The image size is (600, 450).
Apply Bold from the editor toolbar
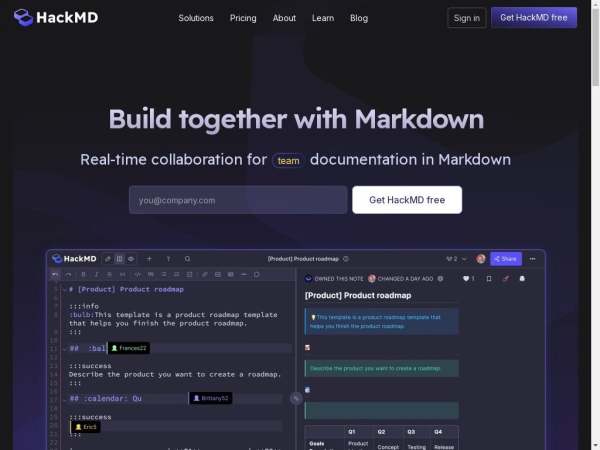[x=83, y=274]
